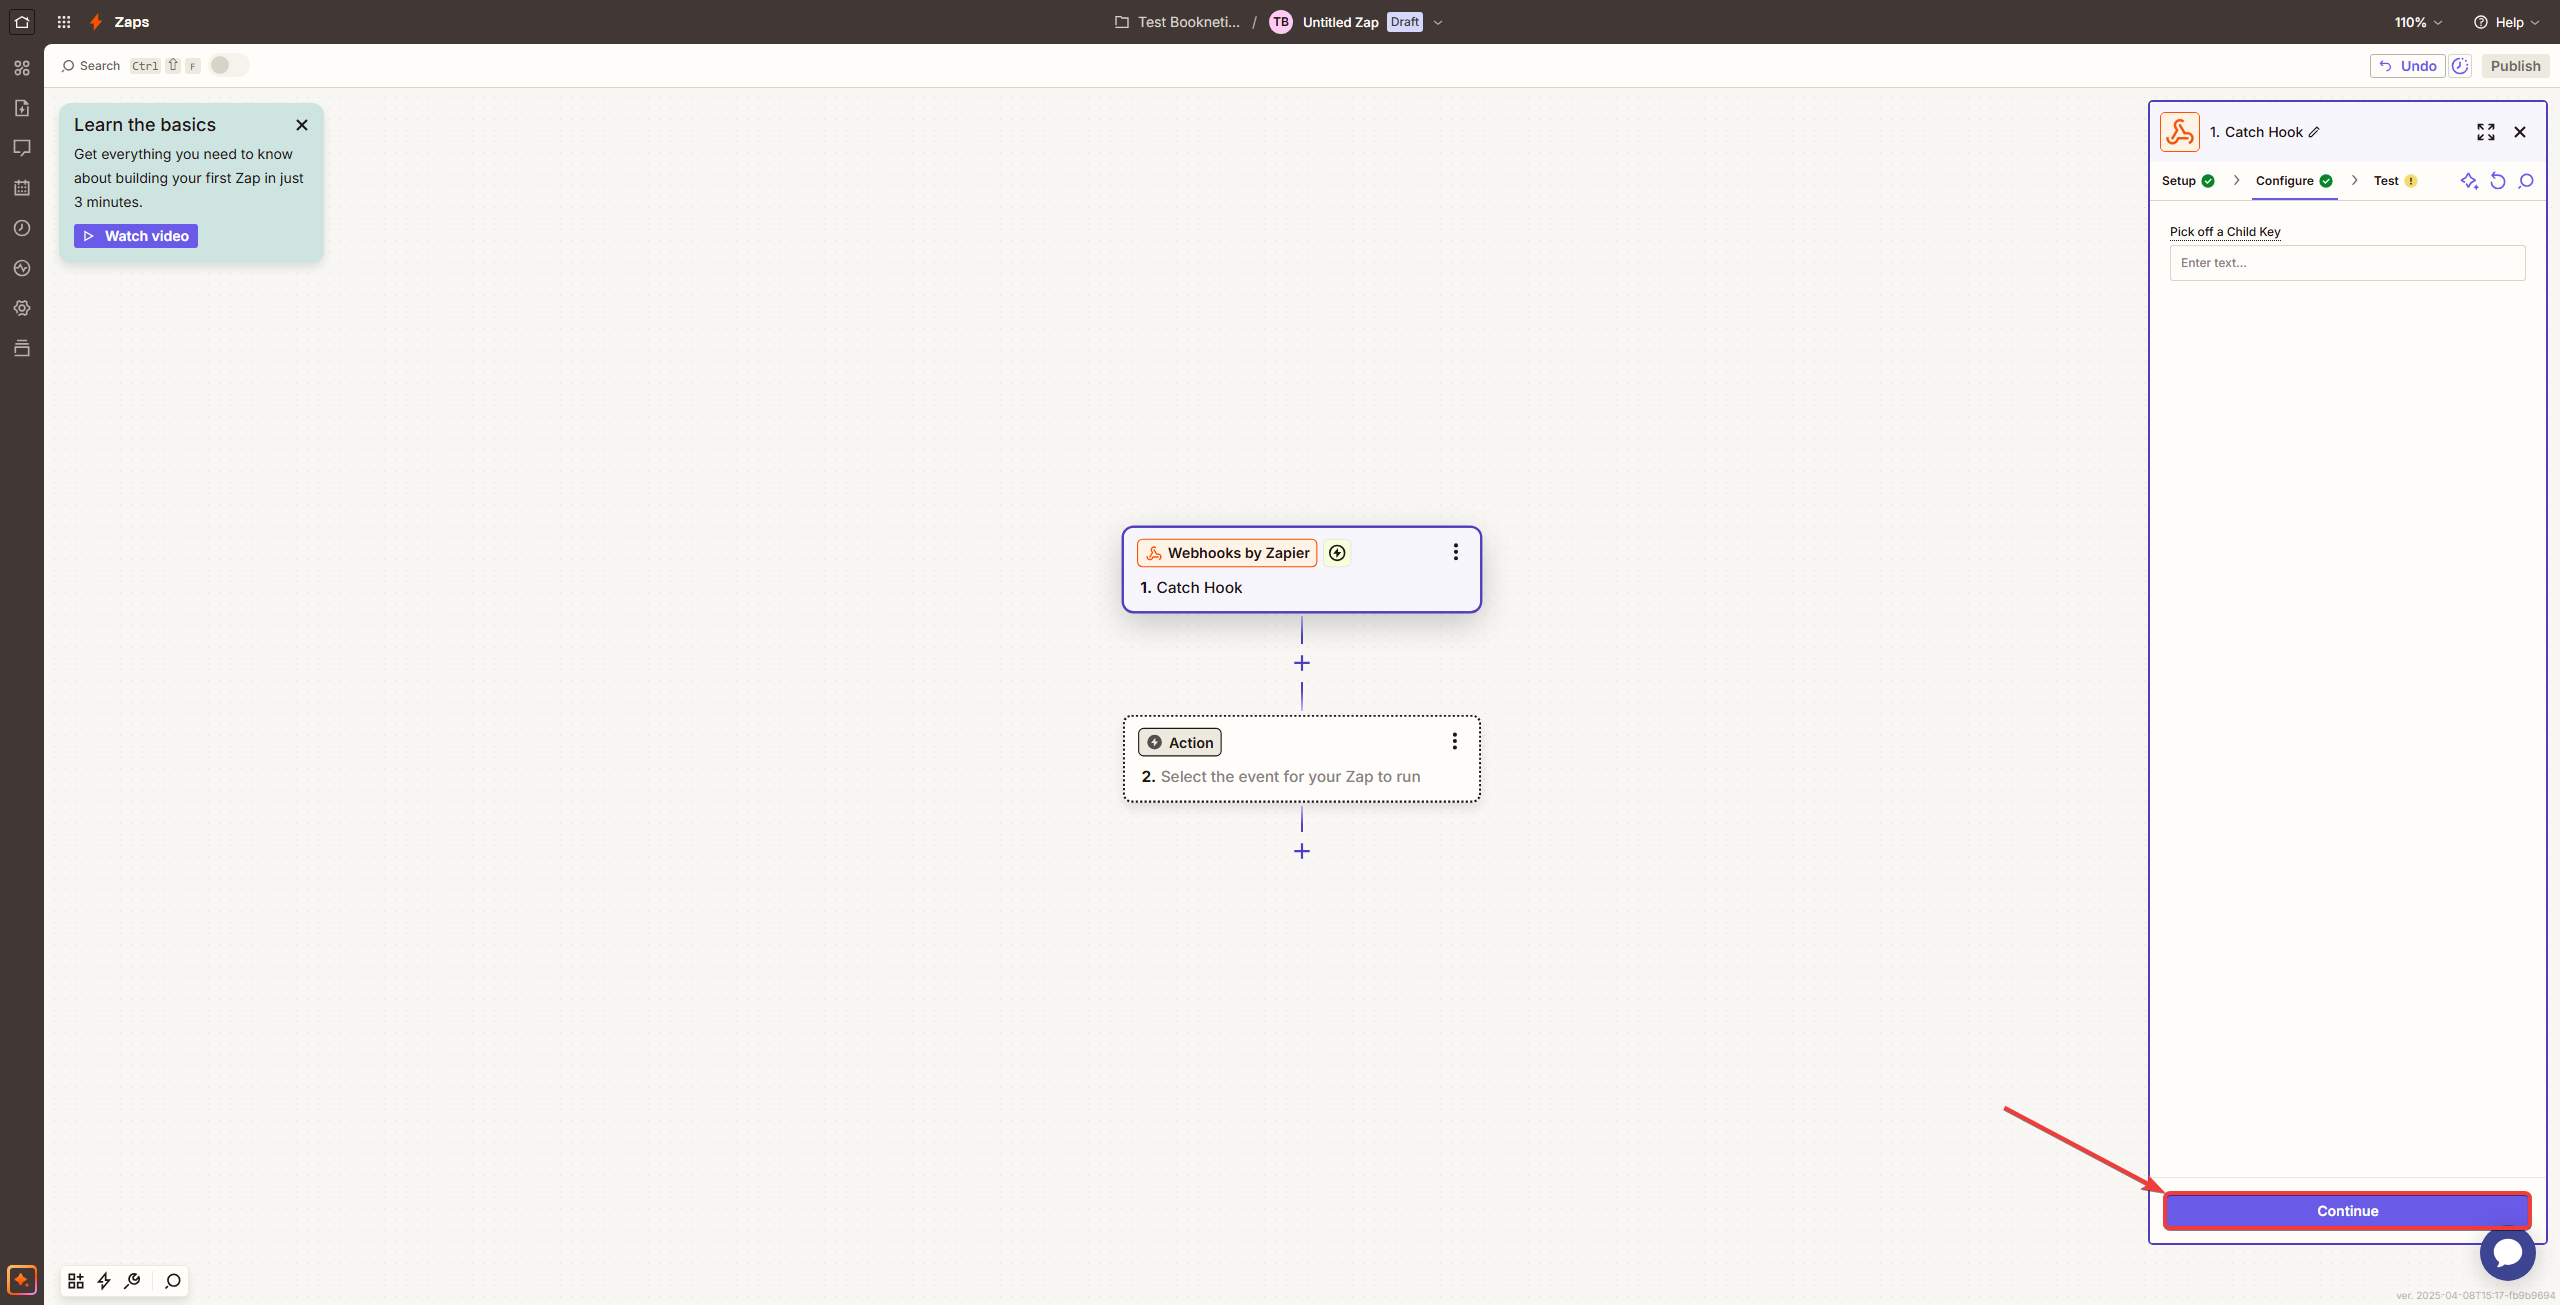Open the sidebar activity pulse icon
This screenshot has height=1305, width=2560.
point(22,268)
